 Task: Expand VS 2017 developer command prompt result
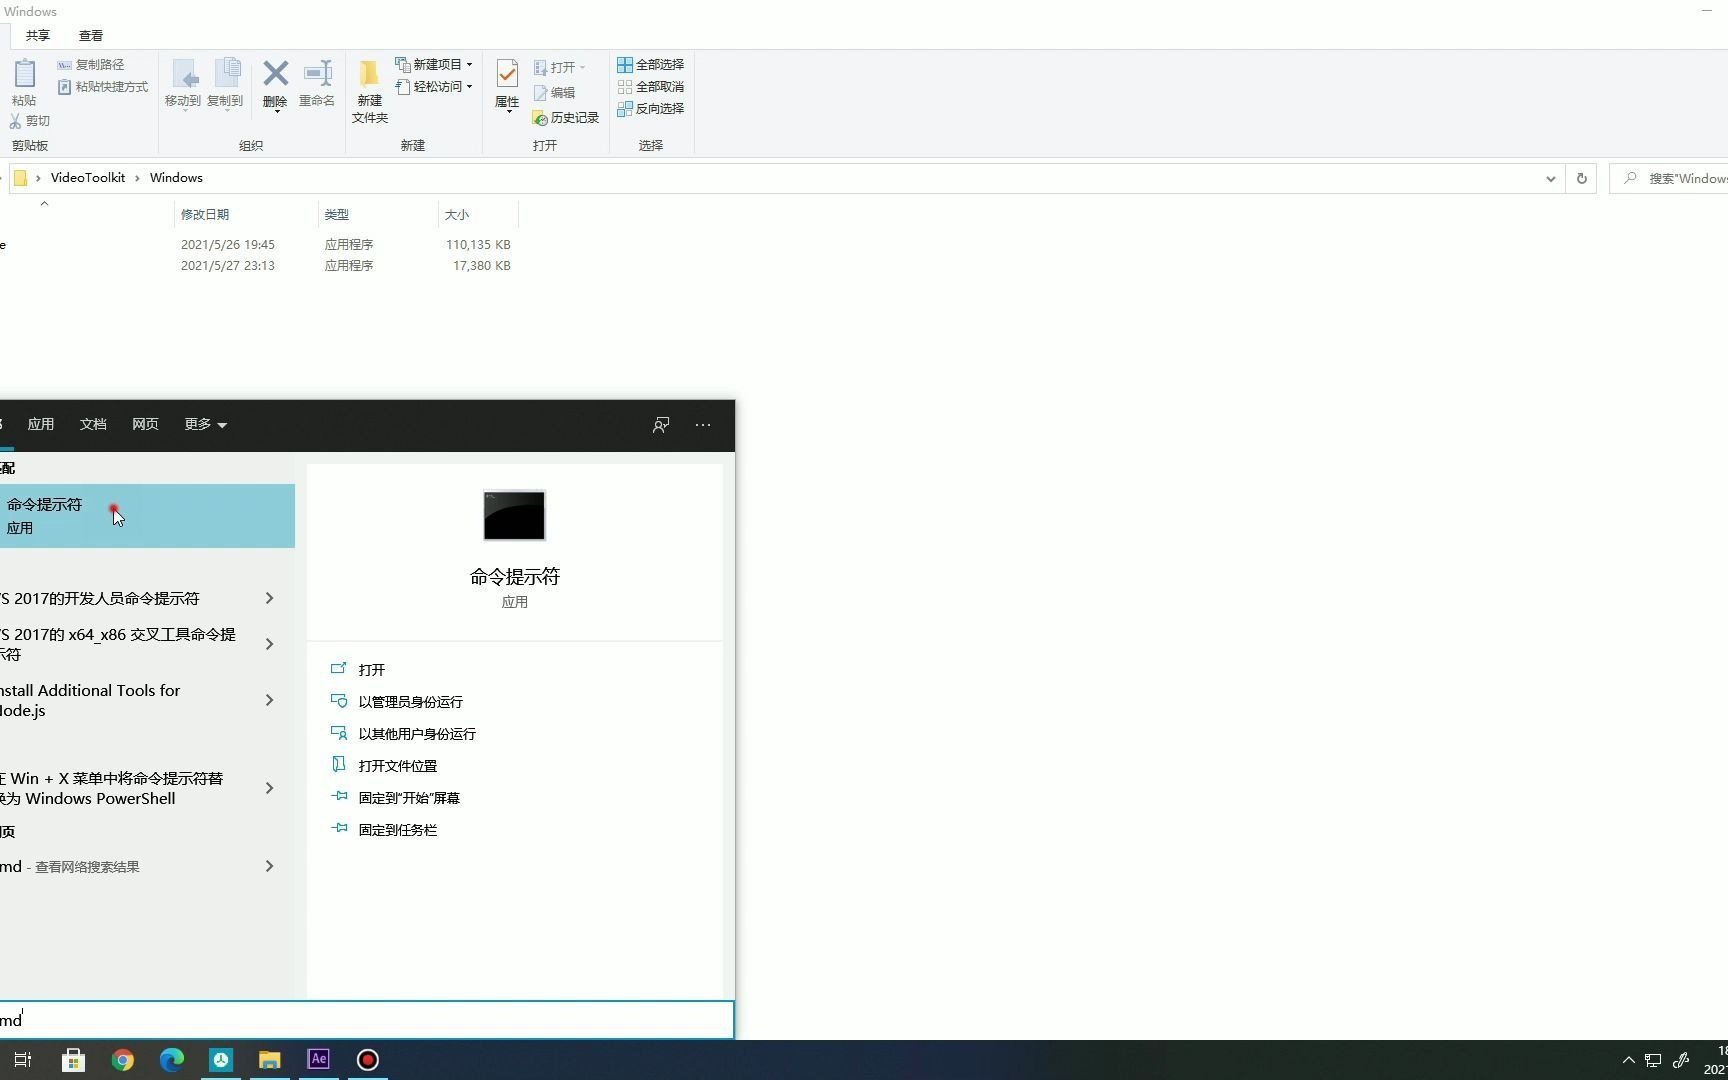coord(269,598)
